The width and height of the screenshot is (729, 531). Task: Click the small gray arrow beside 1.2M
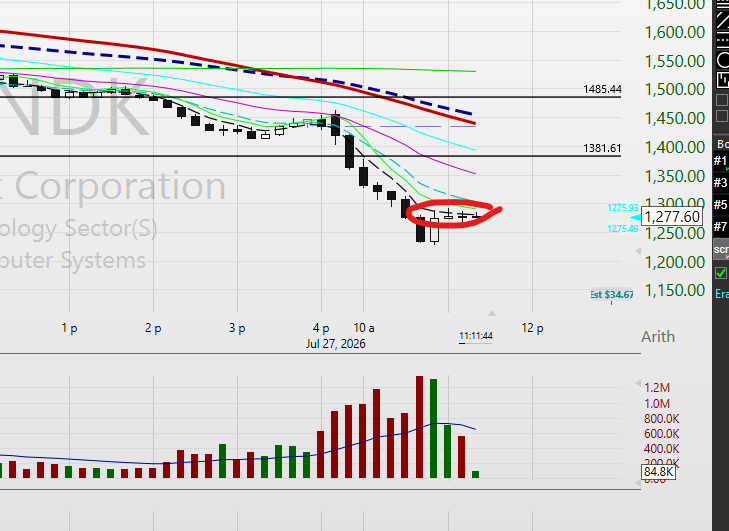[x=638, y=383]
